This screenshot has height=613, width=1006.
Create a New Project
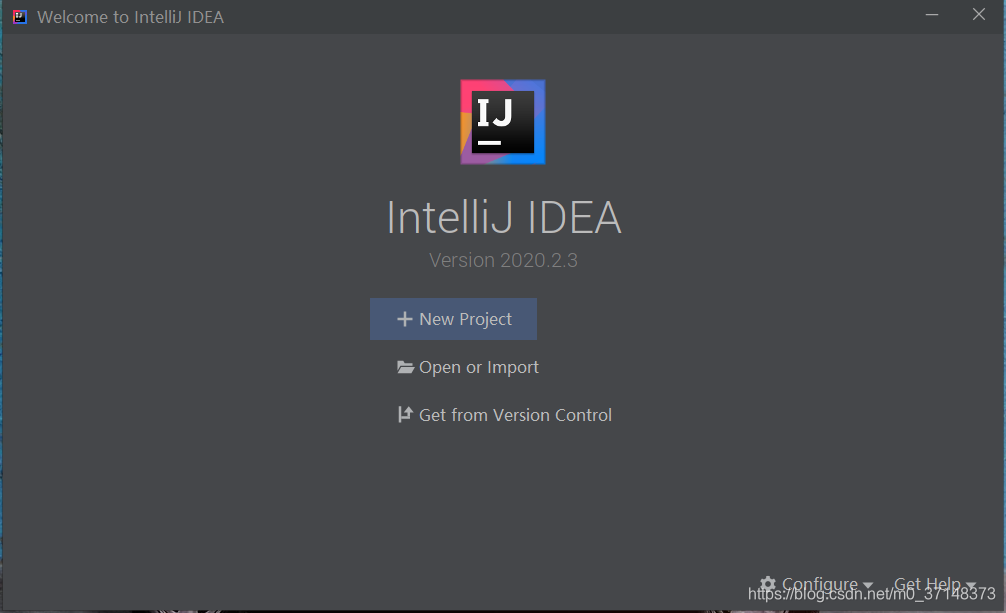[x=454, y=319]
